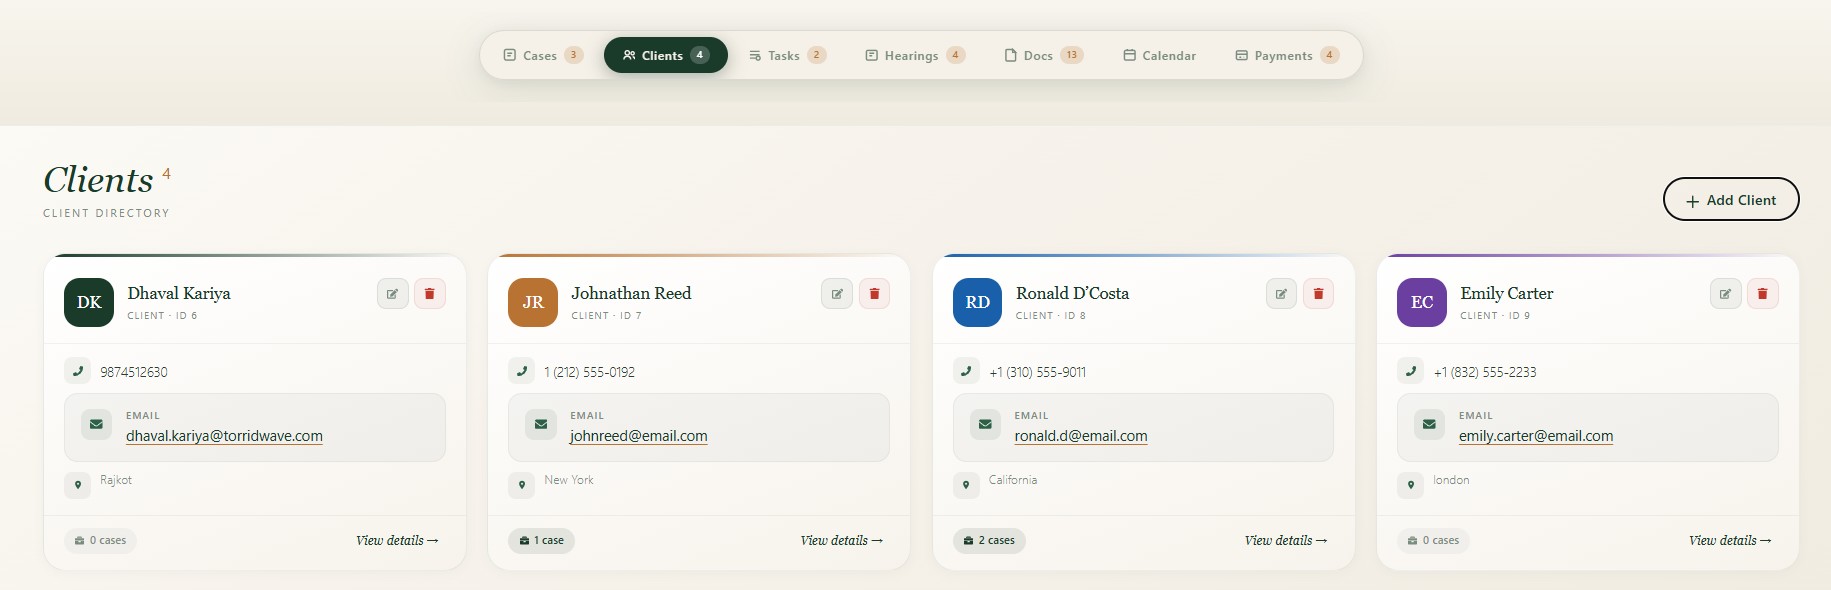The image size is (1831, 590).
Task: Click envelope icon in Emily Carter's email box
Action: pos(1429,424)
